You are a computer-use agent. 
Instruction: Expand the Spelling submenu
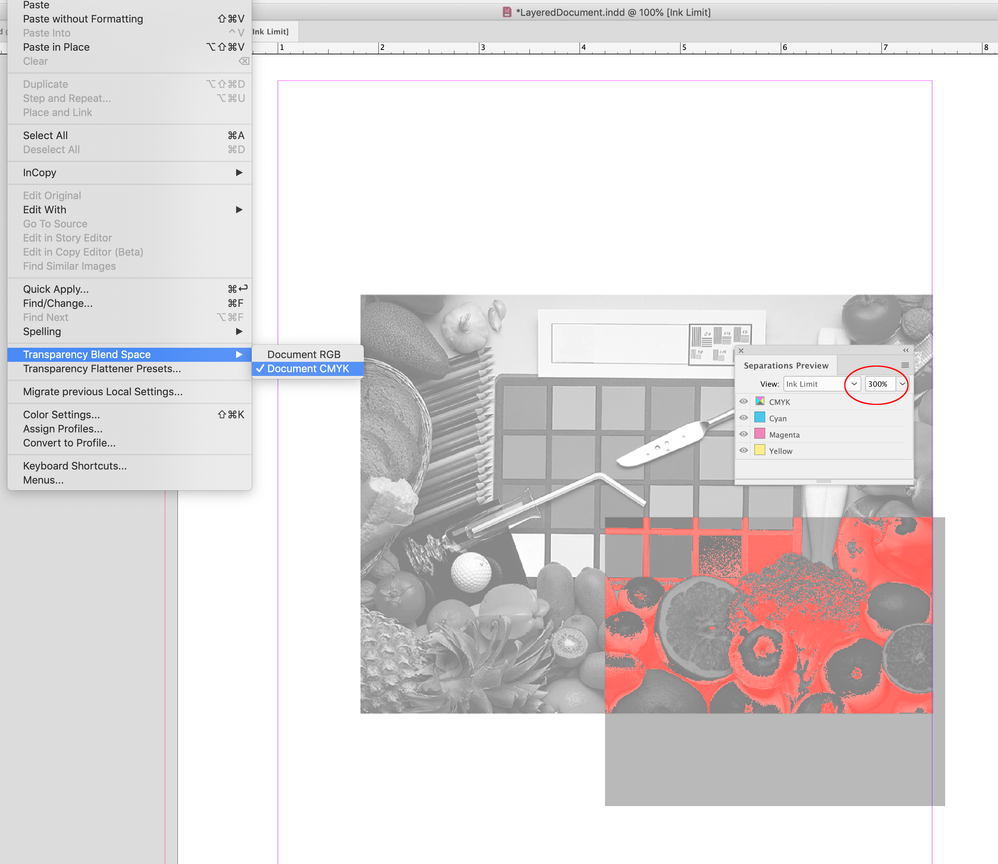129,332
